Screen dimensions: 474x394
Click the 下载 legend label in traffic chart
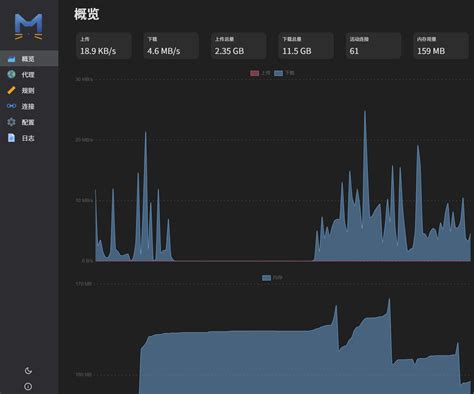point(290,73)
